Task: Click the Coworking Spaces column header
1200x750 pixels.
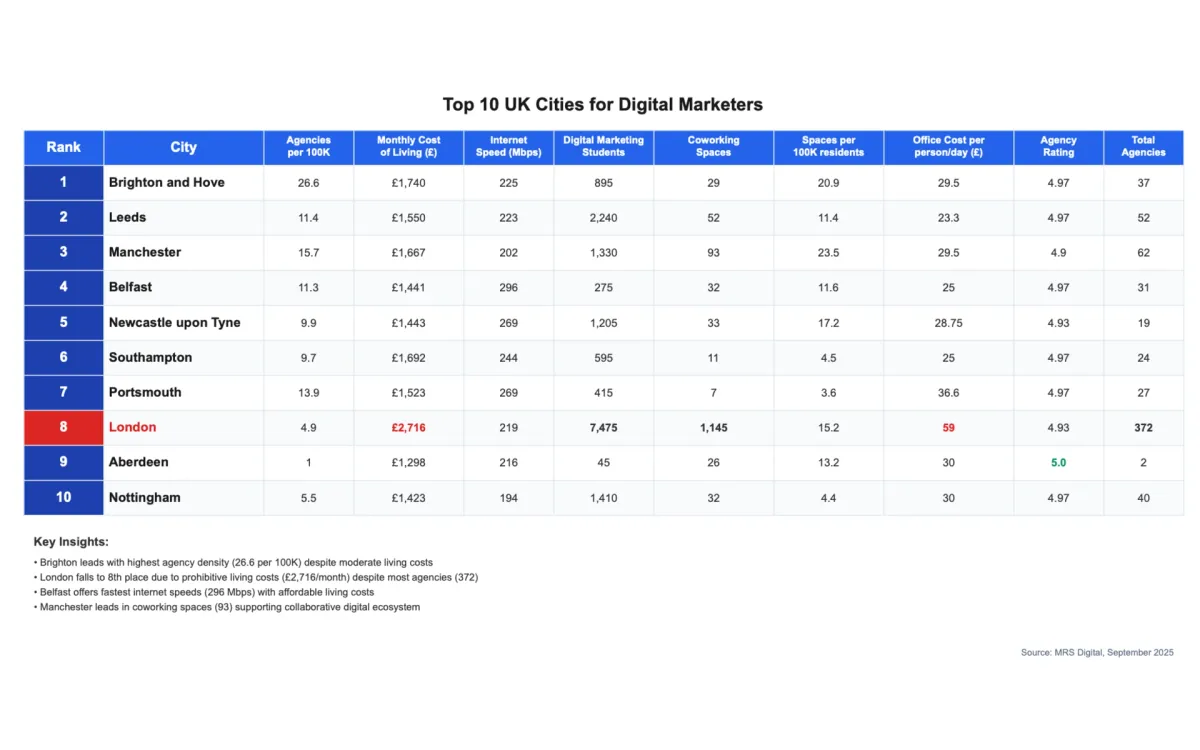Action: 713,146
